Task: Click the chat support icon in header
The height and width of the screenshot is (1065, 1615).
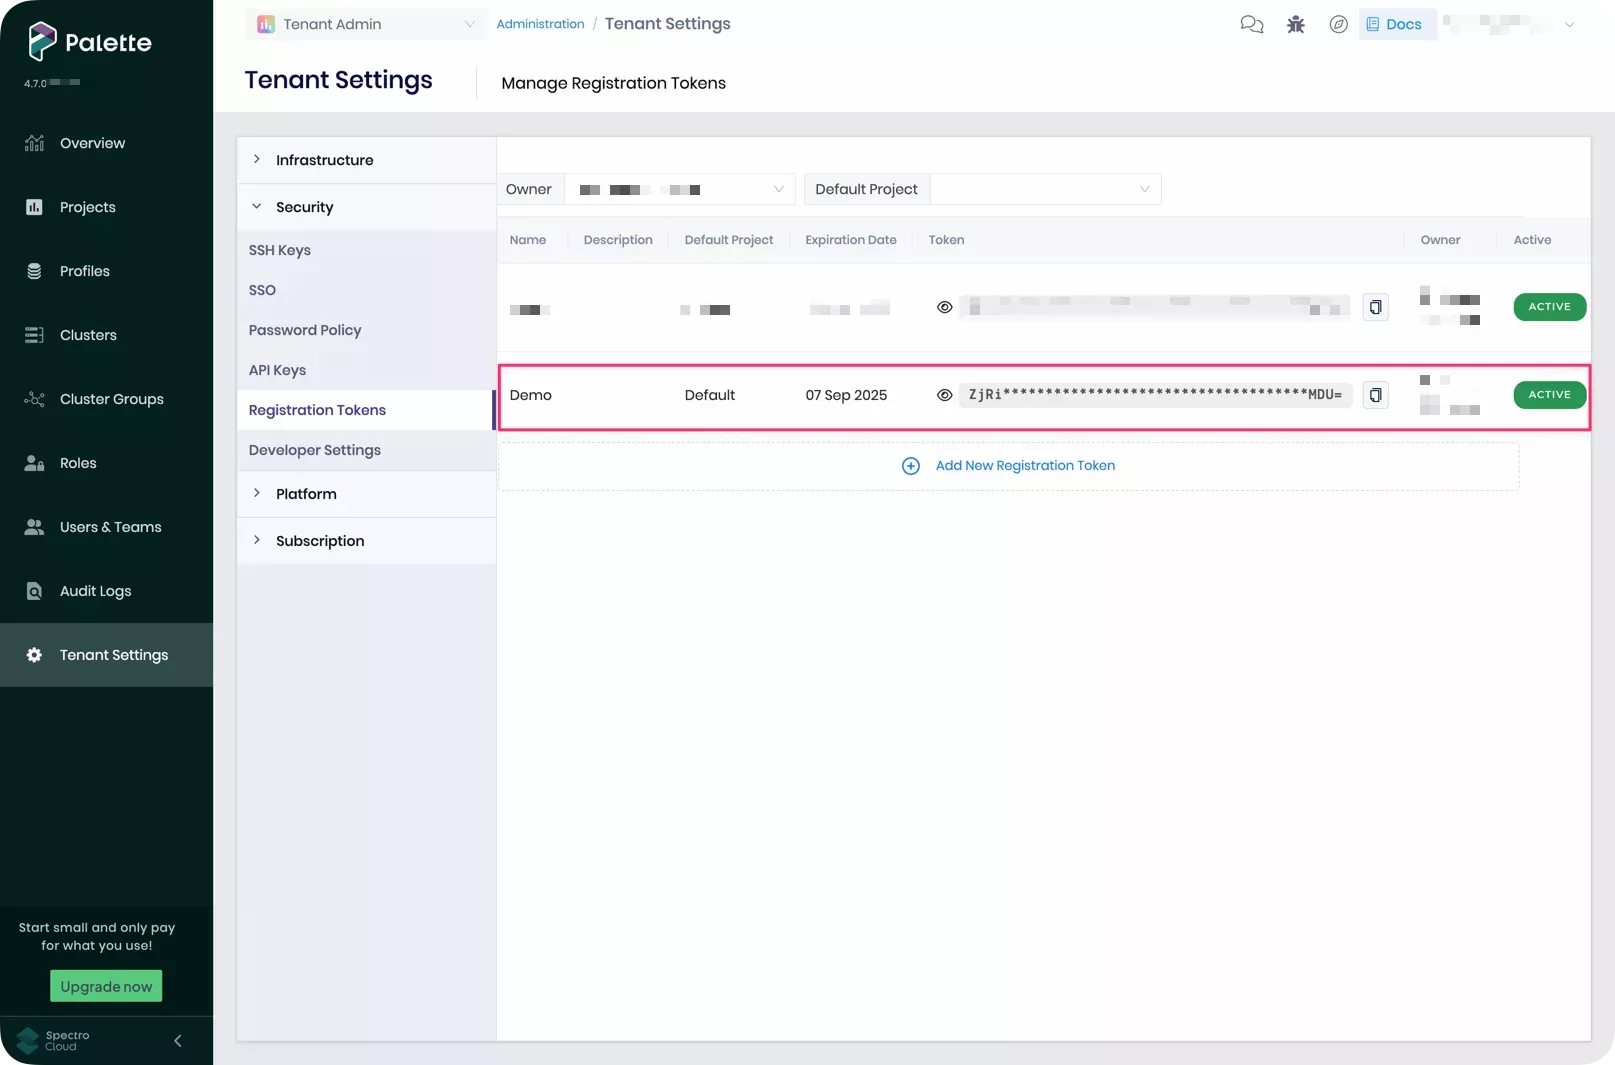Action: pos(1251,24)
